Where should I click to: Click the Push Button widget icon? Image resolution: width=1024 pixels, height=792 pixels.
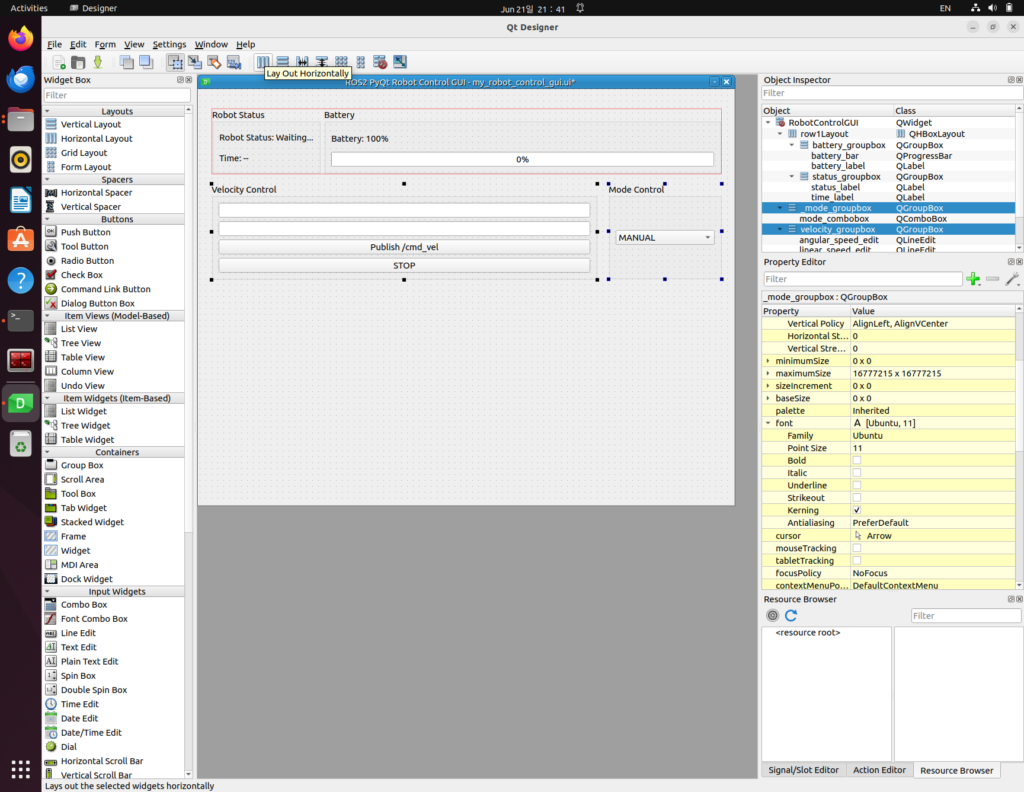(51, 232)
